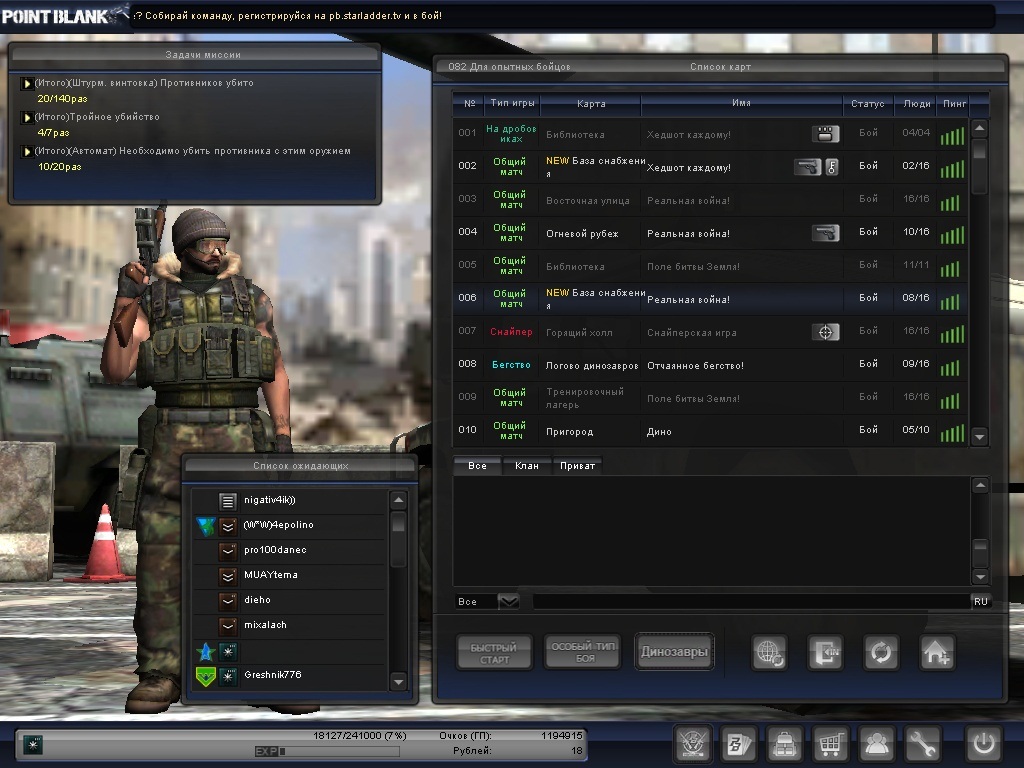
Task: Refresh the room list with circular arrows
Action: click(881, 653)
